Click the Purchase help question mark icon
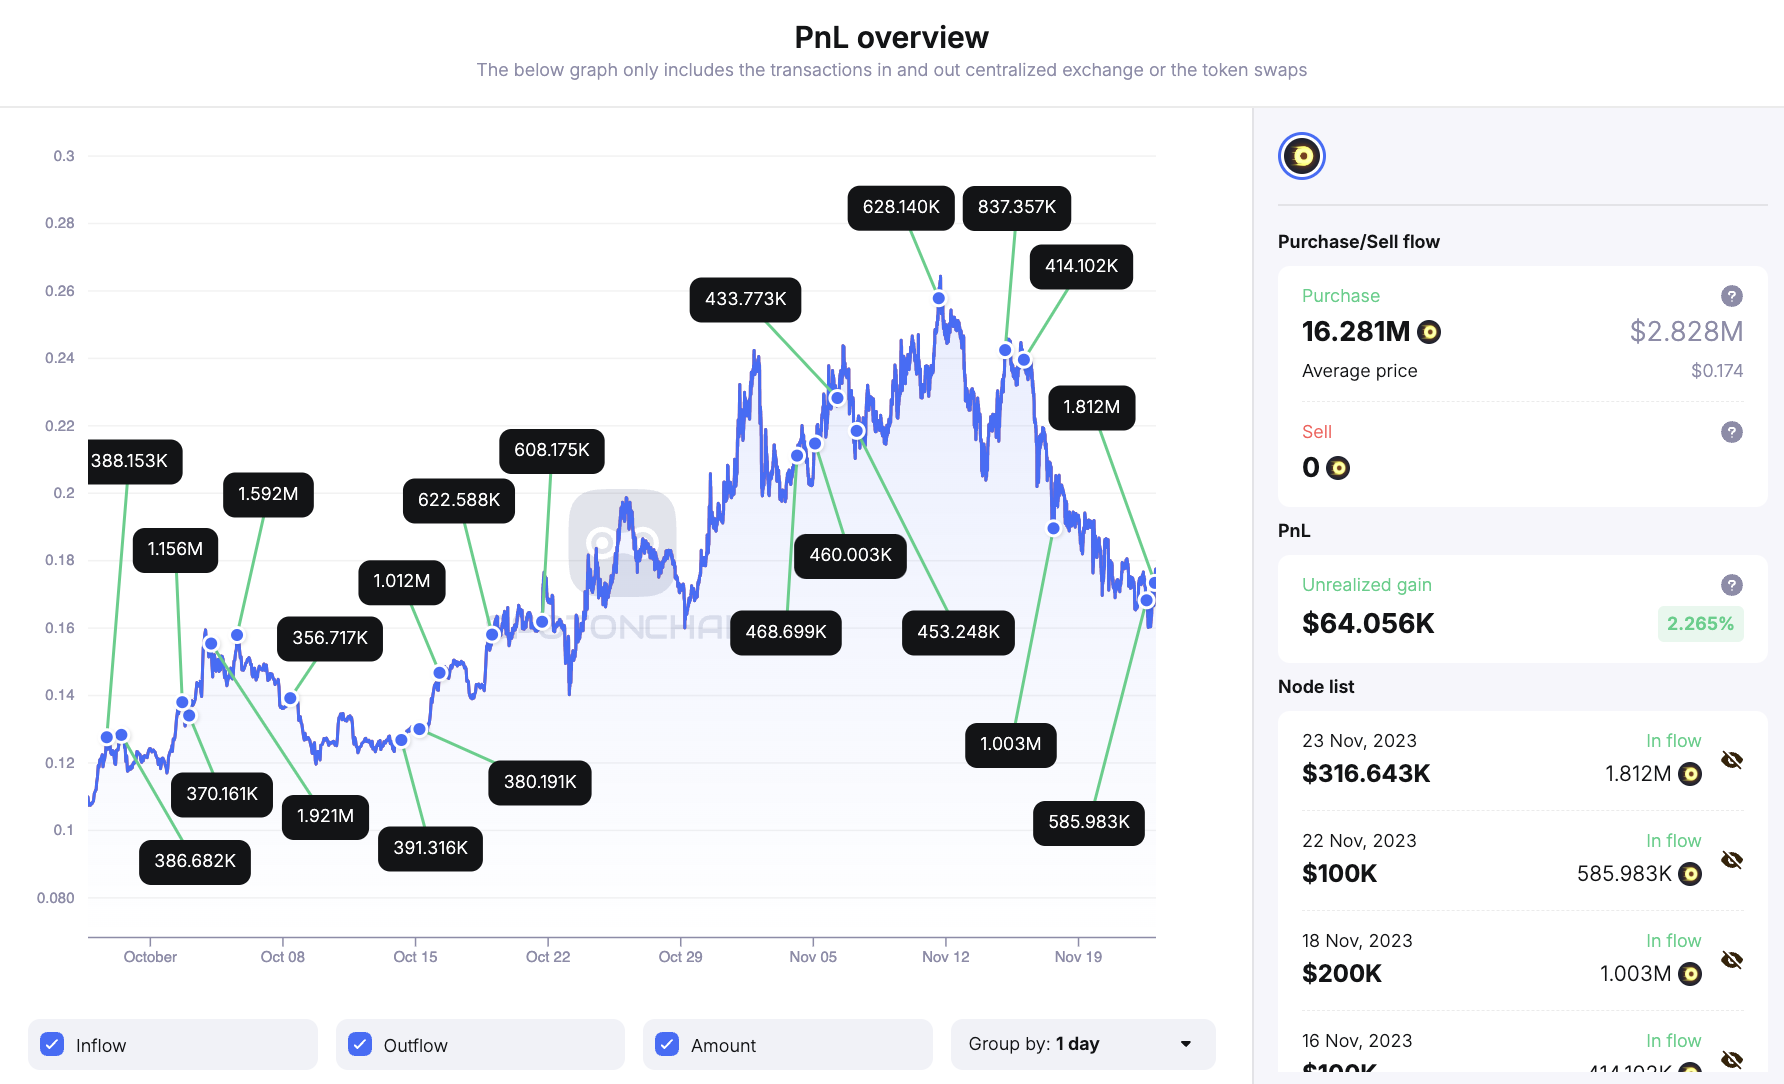Screen dimensions: 1784x1084 pos(1731,296)
